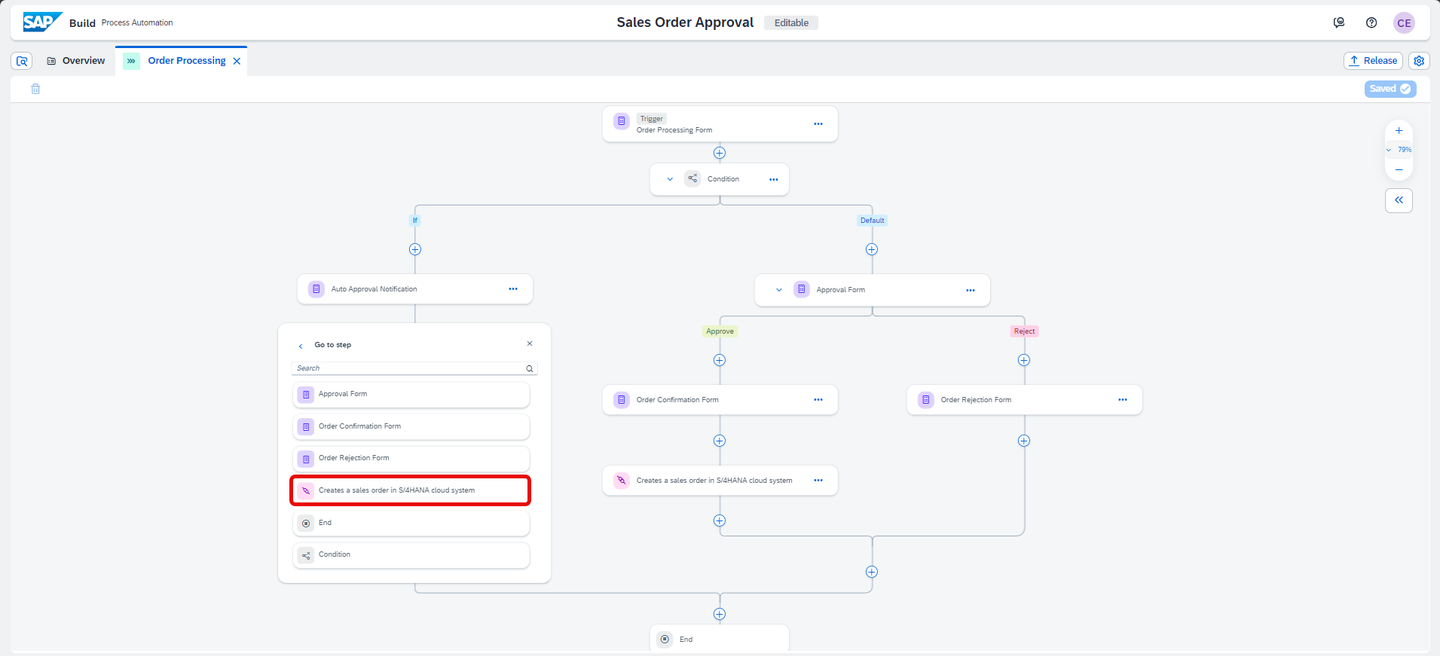Click the search artifacts icon left of Overview

(x=22, y=61)
